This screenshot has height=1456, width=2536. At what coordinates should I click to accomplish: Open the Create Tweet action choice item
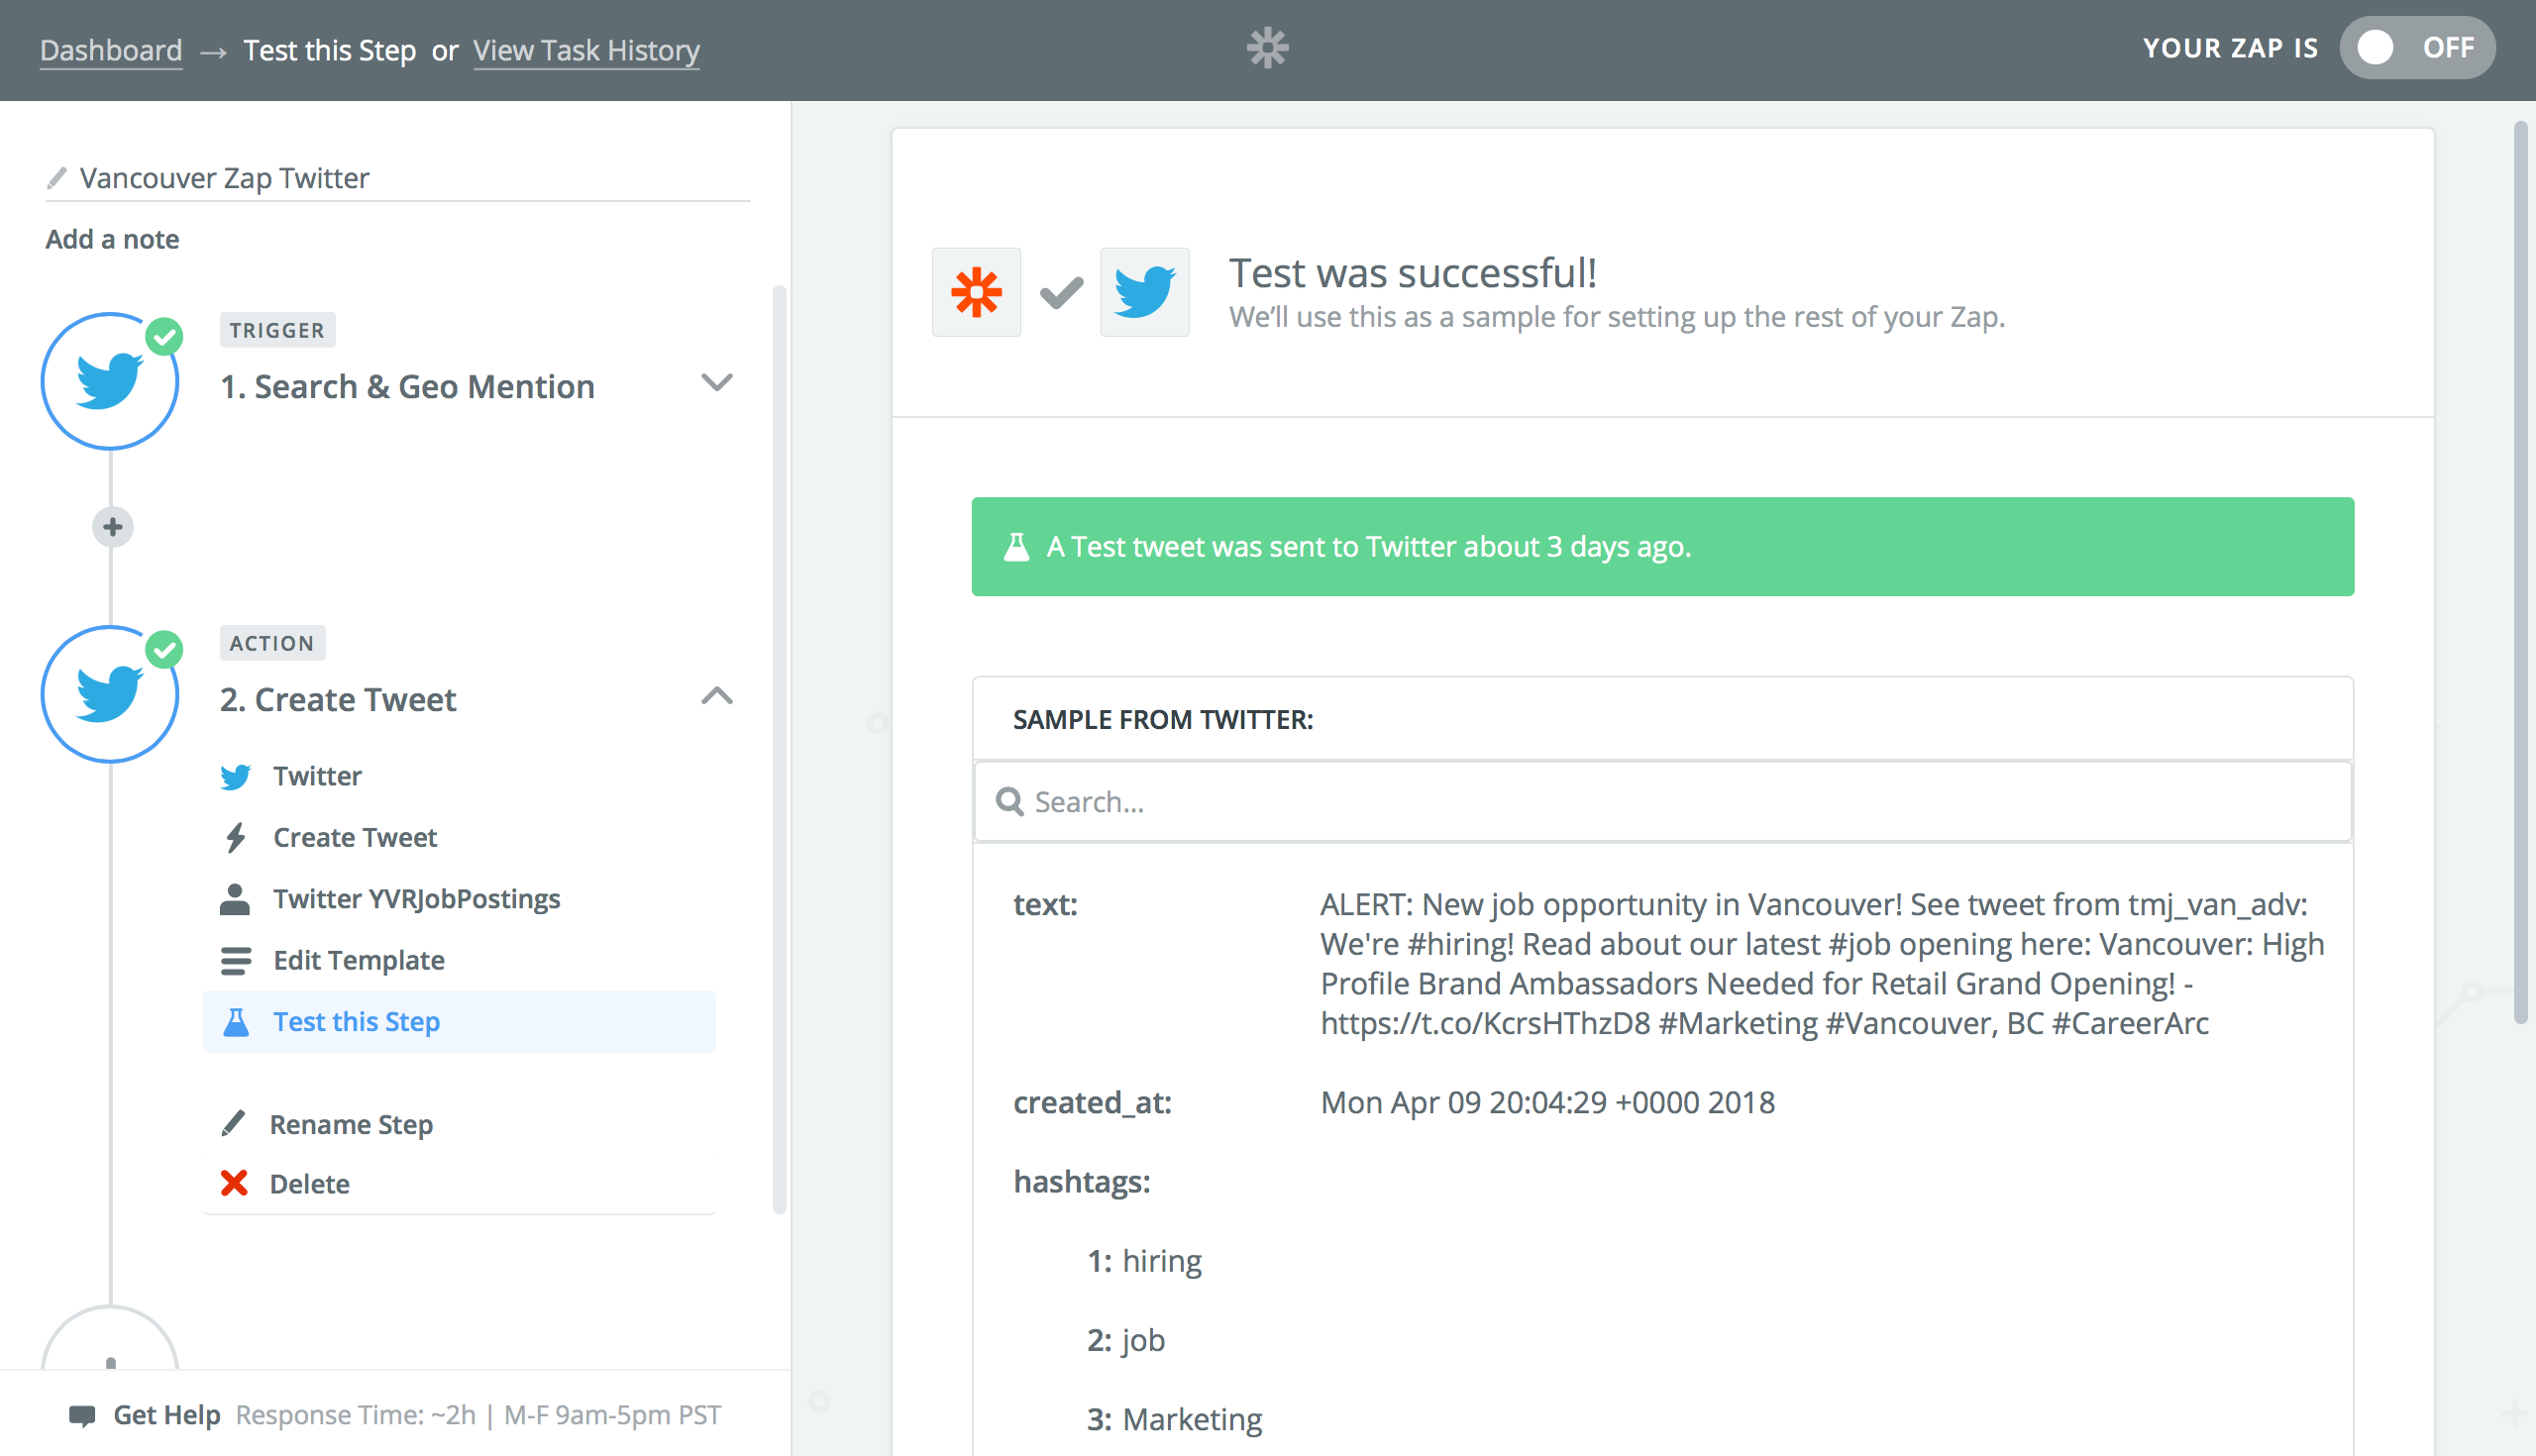[460, 837]
